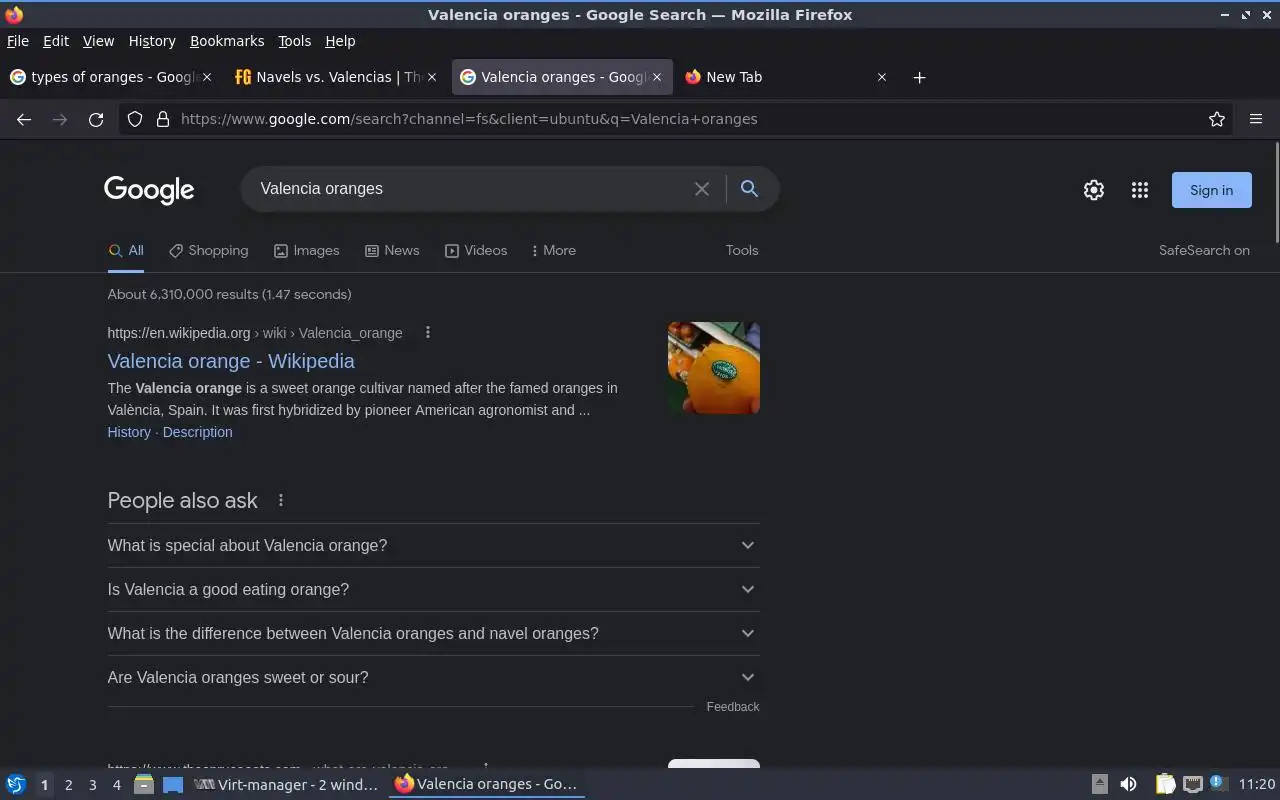Open the History menu

tap(152, 41)
